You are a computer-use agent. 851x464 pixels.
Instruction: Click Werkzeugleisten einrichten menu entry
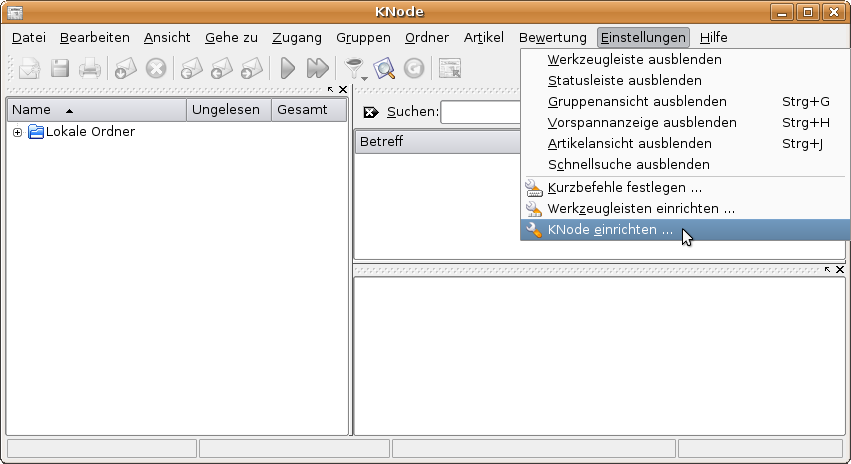coord(641,208)
